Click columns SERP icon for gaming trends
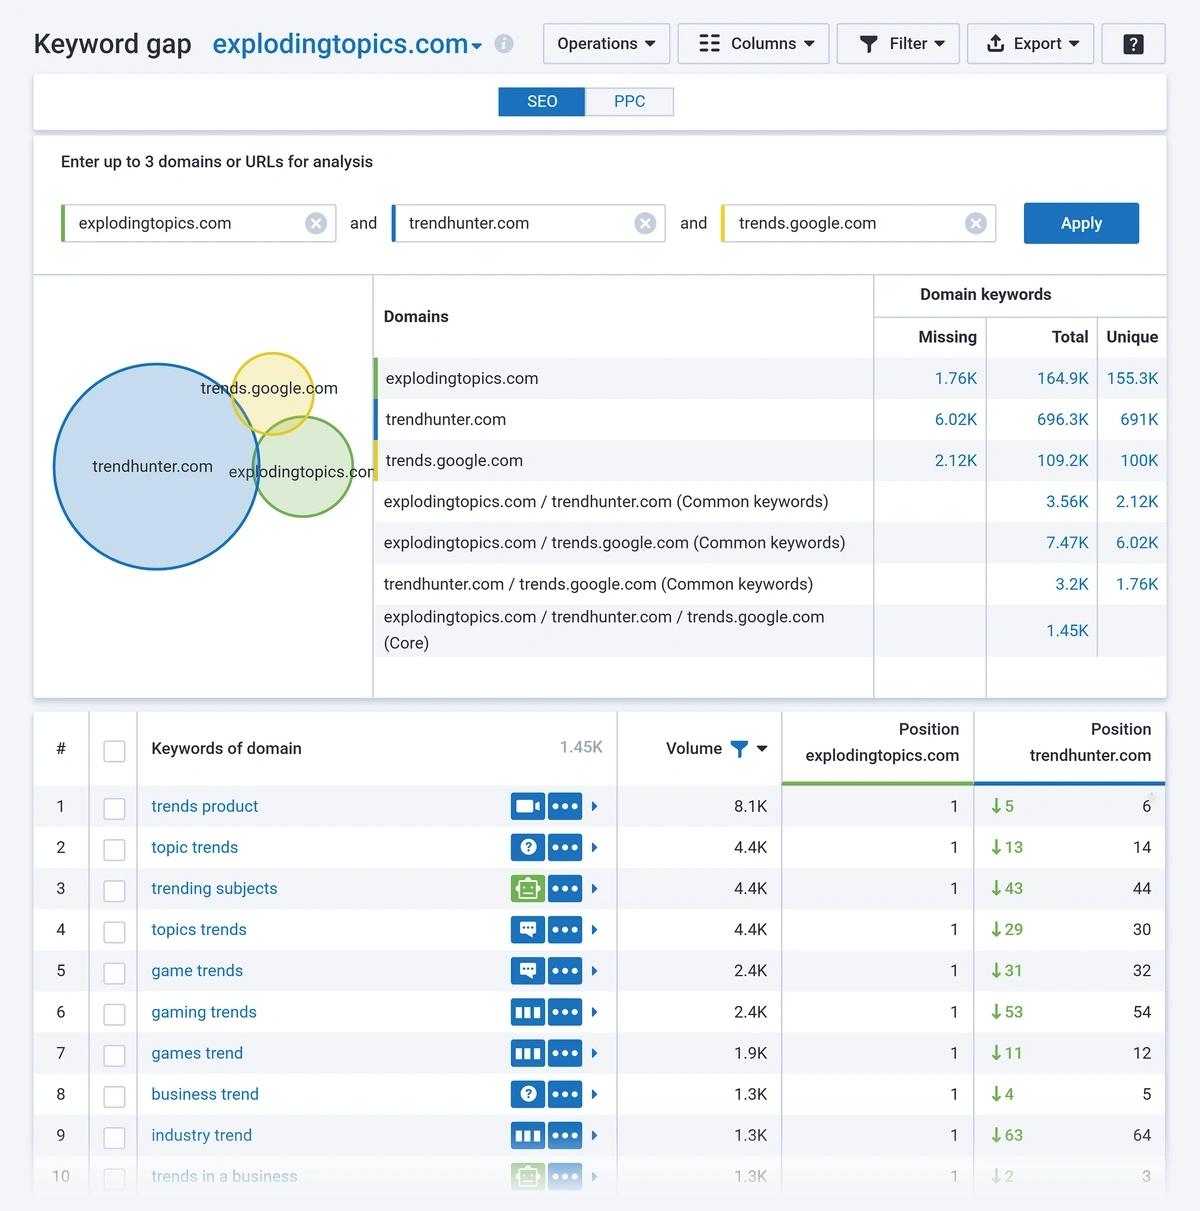Image resolution: width=1200 pixels, height=1211 pixels. point(528,1012)
